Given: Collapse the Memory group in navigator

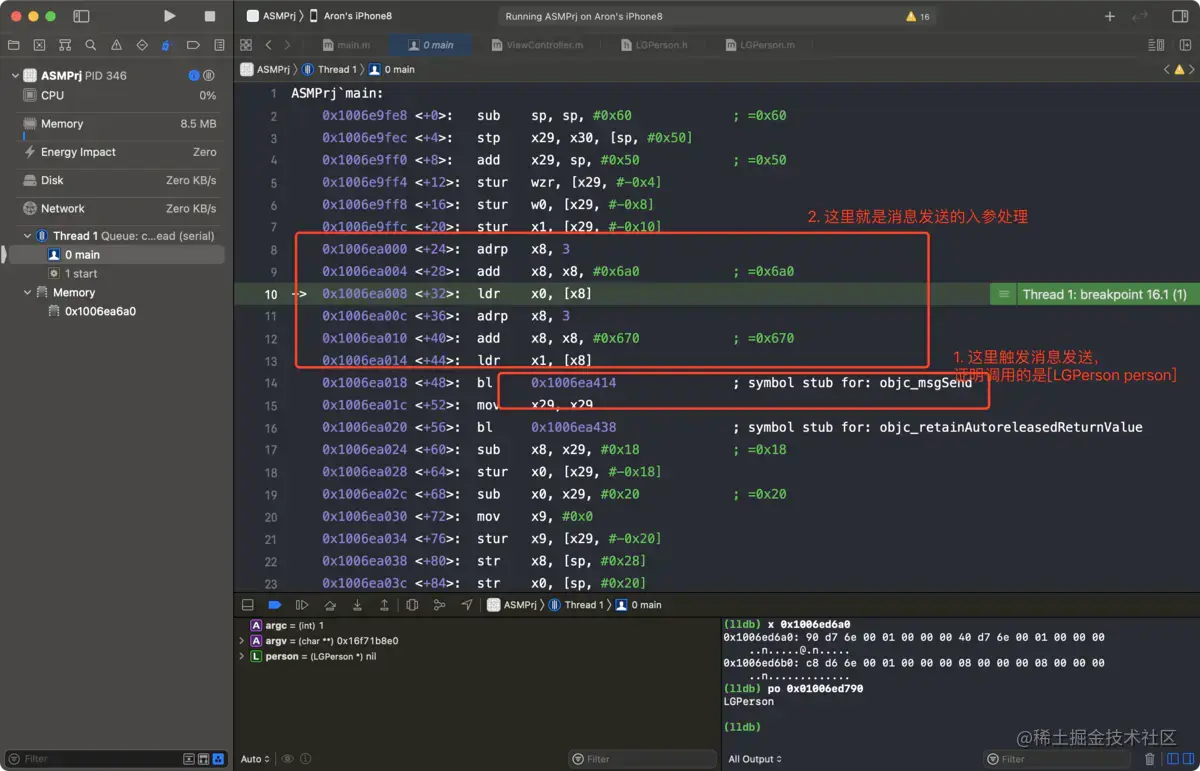Looking at the screenshot, I should [27, 293].
